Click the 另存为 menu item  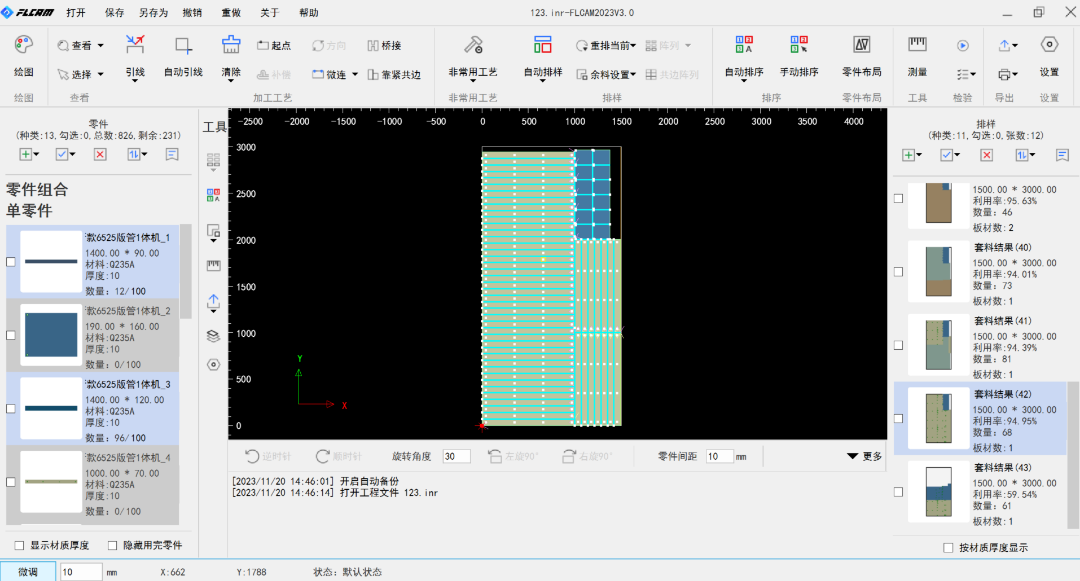(153, 12)
